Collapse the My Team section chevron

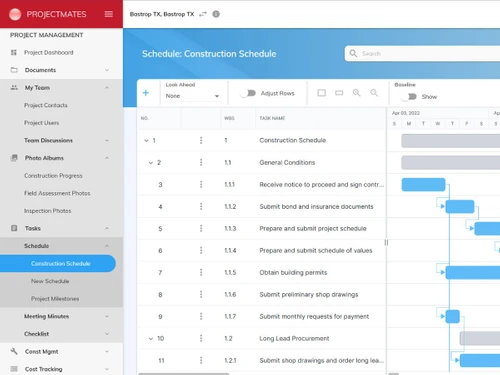pos(107,88)
